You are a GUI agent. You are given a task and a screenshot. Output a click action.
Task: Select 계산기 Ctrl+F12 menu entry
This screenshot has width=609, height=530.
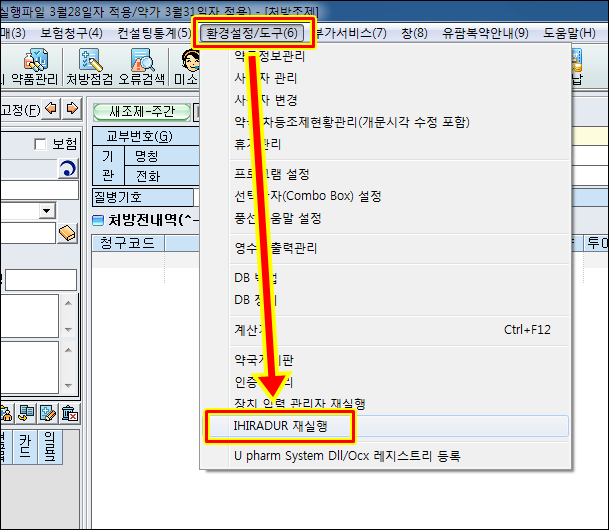coord(385,330)
